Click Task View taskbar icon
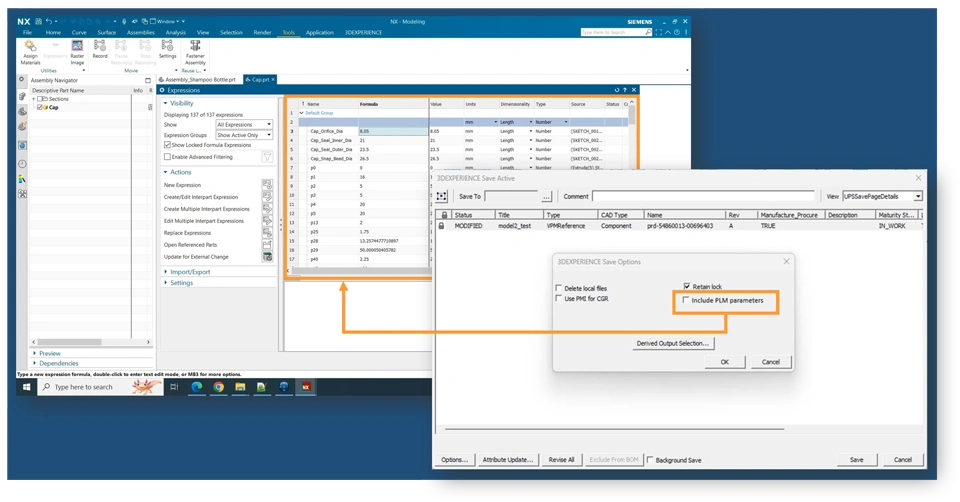960x502 pixels. point(174,387)
